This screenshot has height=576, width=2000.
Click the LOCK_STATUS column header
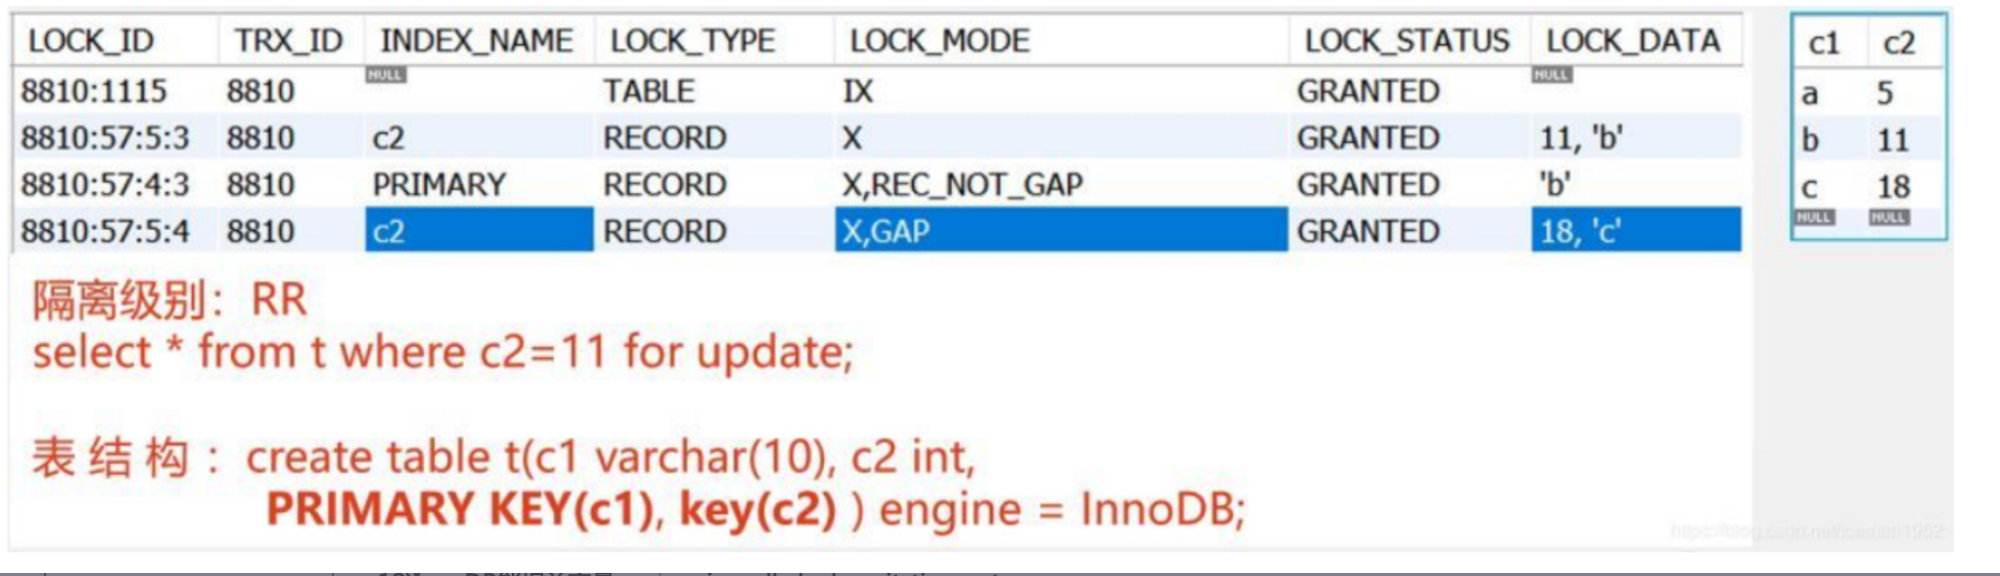(x=1406, y=41)
